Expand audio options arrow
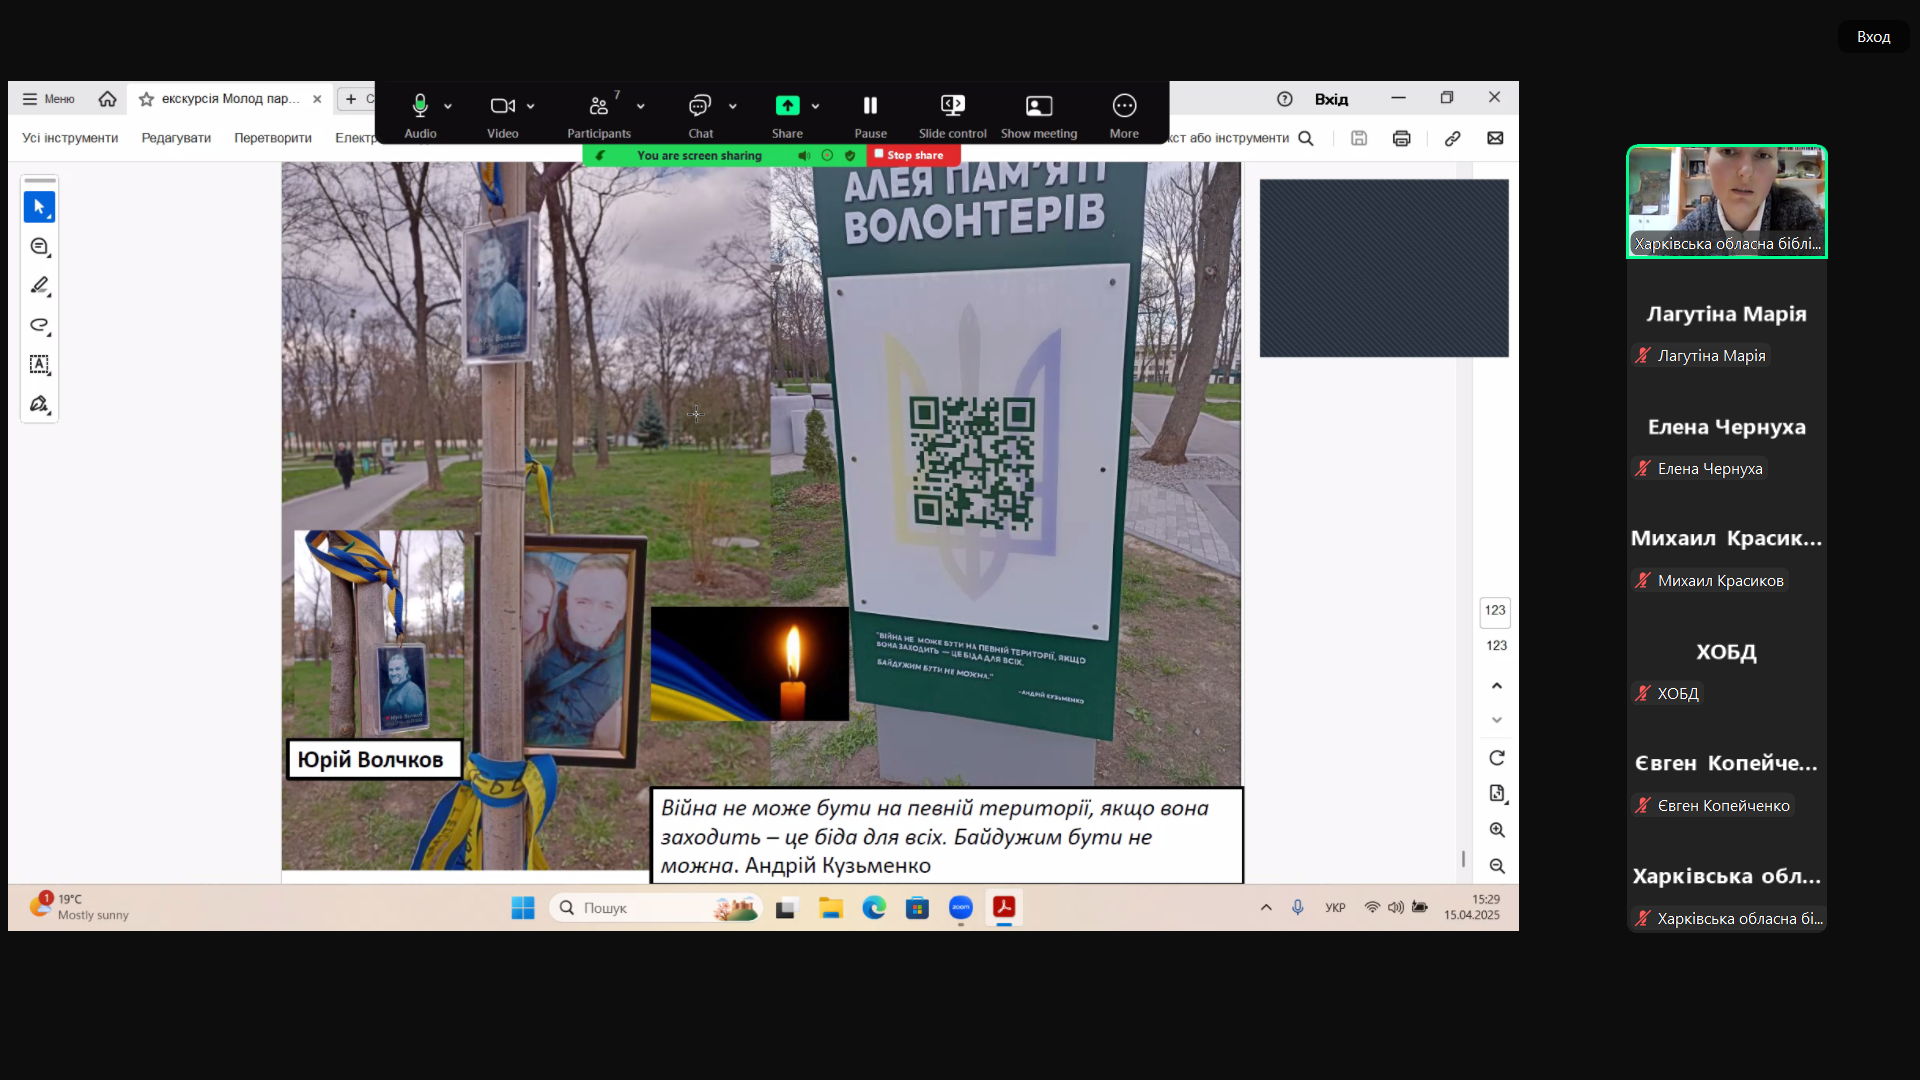The image size is (1920, 1080). pos(448,106)
